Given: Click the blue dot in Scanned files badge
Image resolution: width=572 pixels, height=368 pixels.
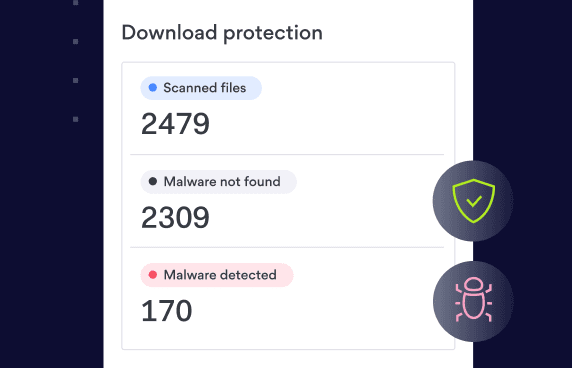Looking at the screenshot, I should [153, 88].
